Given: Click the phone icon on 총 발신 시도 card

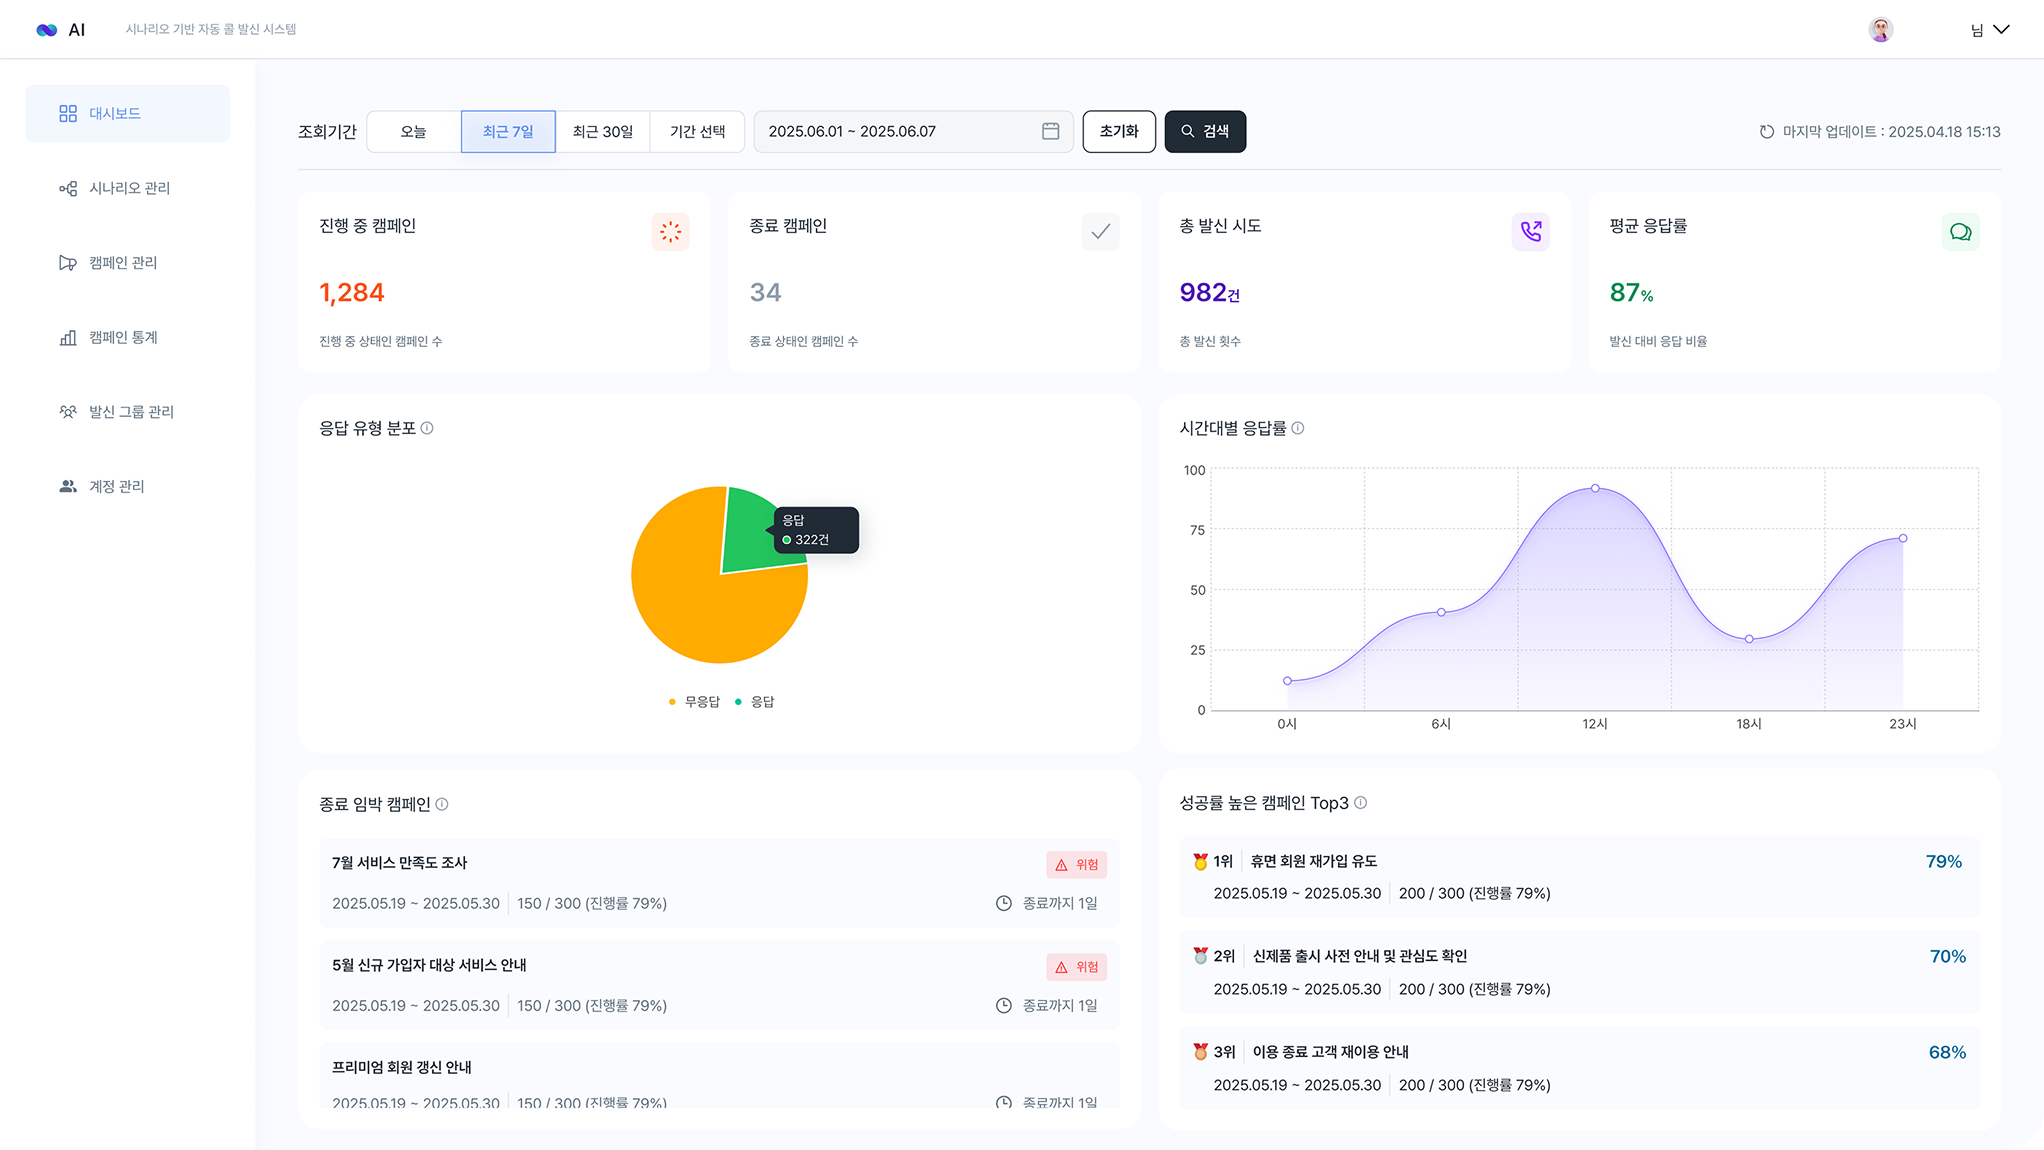Looking at the screenshot, I should tap(1531, 231).
